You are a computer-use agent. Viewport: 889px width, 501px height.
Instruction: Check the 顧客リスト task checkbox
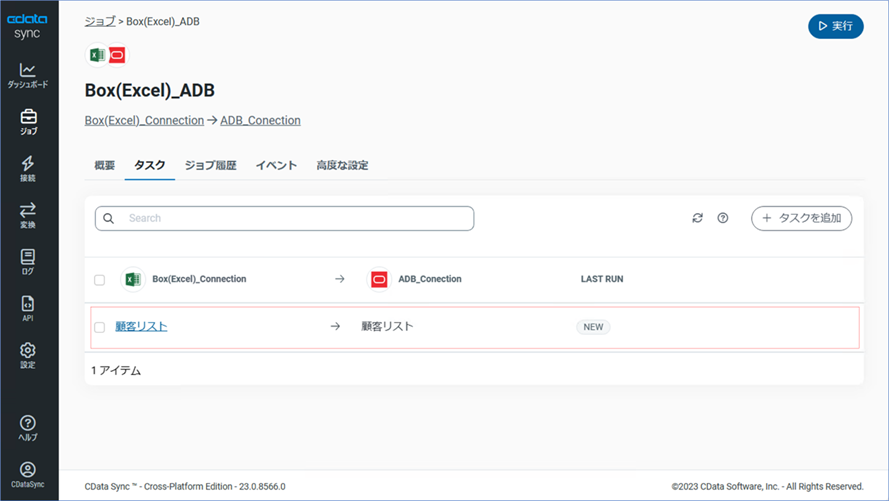coord(99,328)
